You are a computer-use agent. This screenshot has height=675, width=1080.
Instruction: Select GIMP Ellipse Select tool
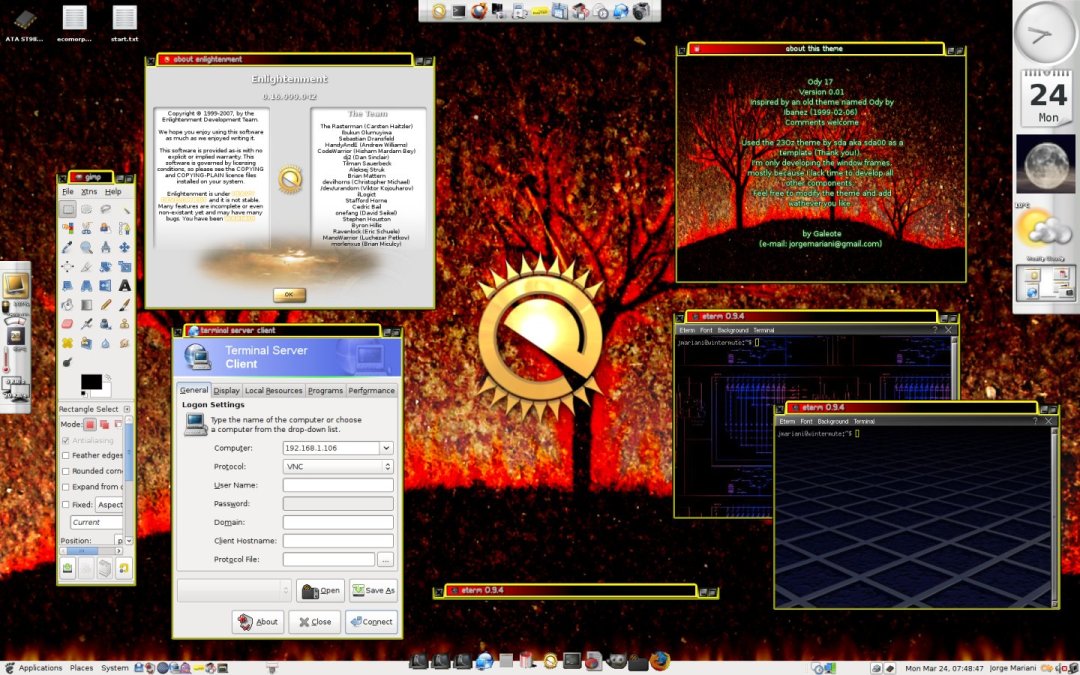pyautogui.click(x=86, y=209)
